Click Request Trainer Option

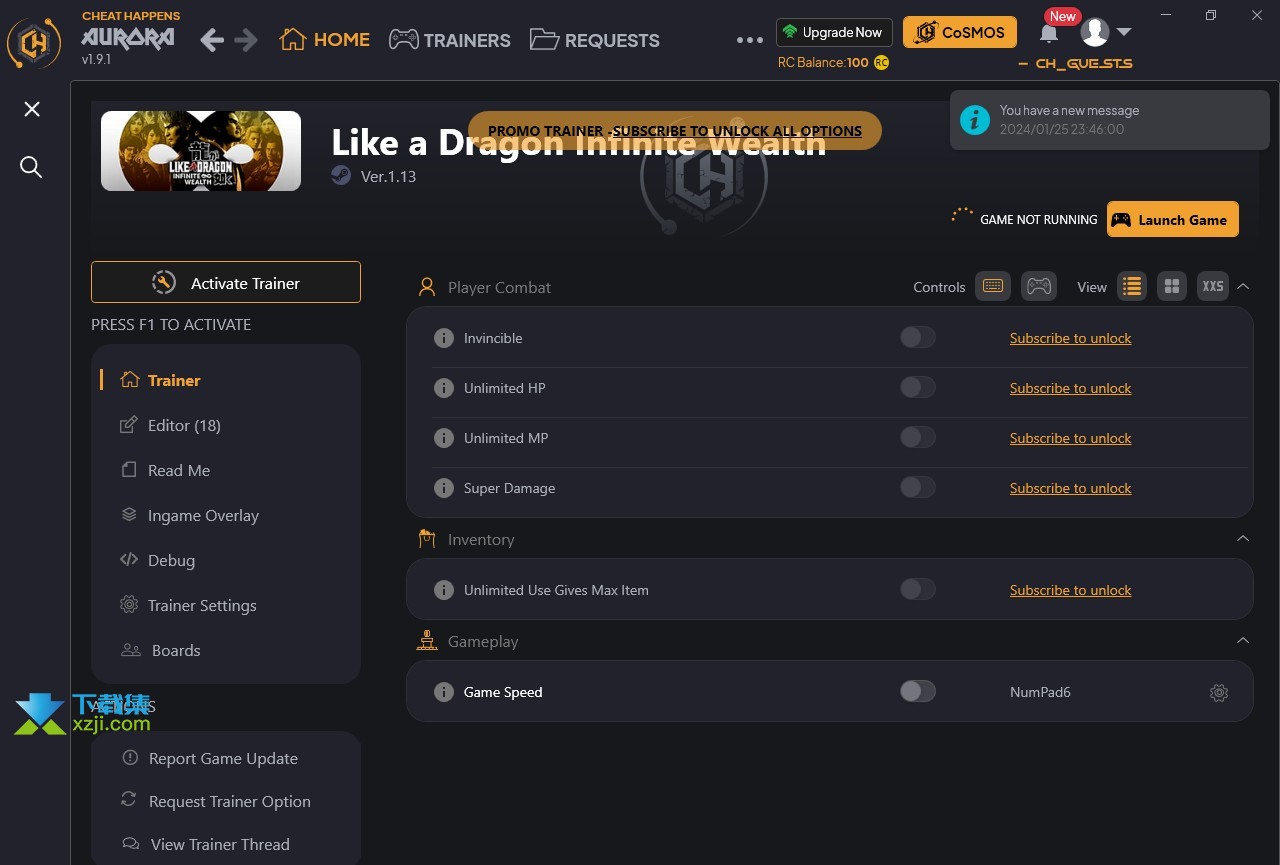click(216, 801)
